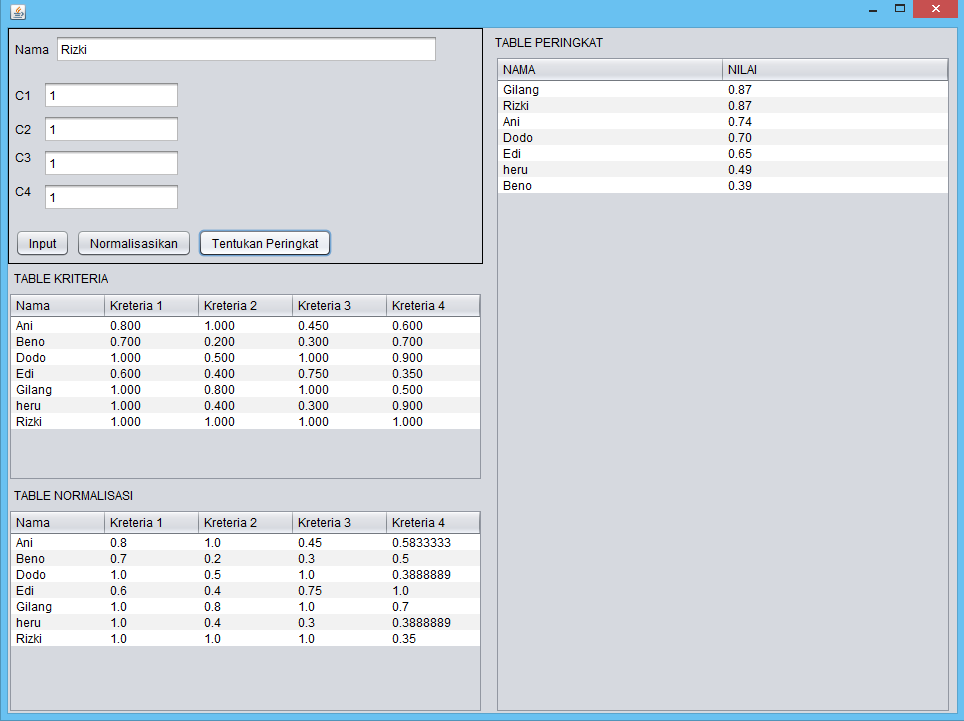Viewport: 964px width, 721px height.
Task: Click Edi's 0.350 cell in Table Kriteria
Action: point(433,374)
